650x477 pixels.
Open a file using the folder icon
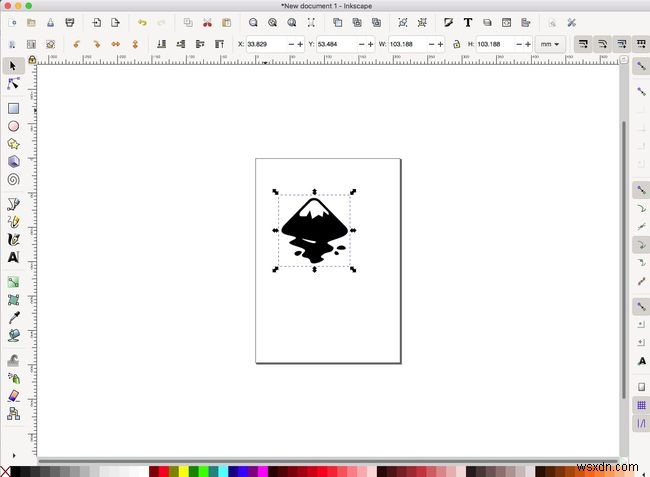click(x=31, y=23)
